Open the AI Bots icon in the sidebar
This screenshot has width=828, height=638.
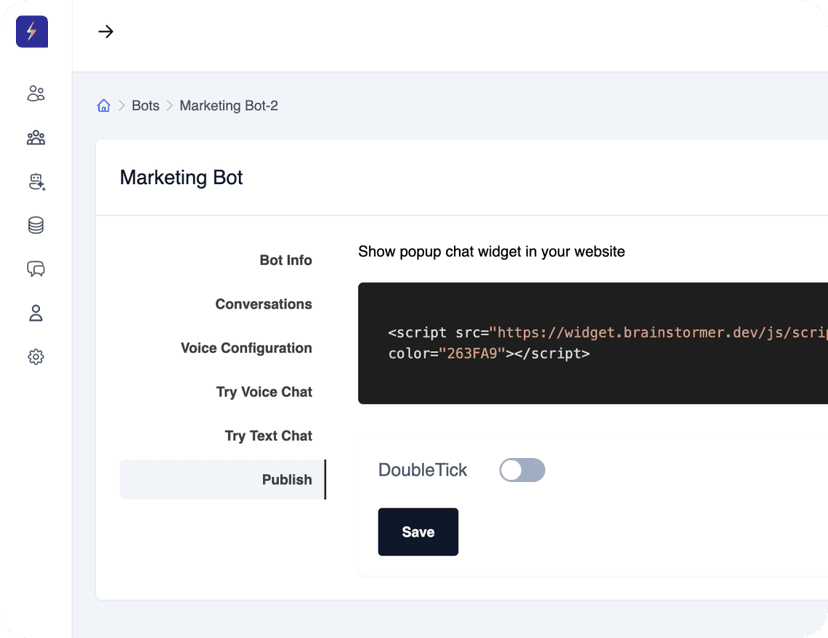point(36,181)
